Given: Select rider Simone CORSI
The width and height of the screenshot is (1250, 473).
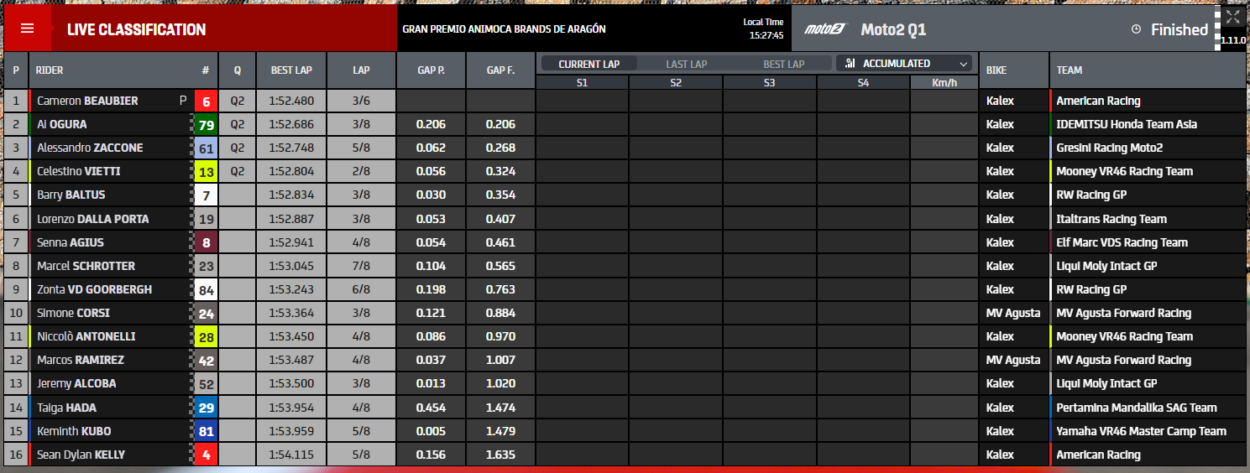Looking at the screenshot, I should [x=75, y=313].
